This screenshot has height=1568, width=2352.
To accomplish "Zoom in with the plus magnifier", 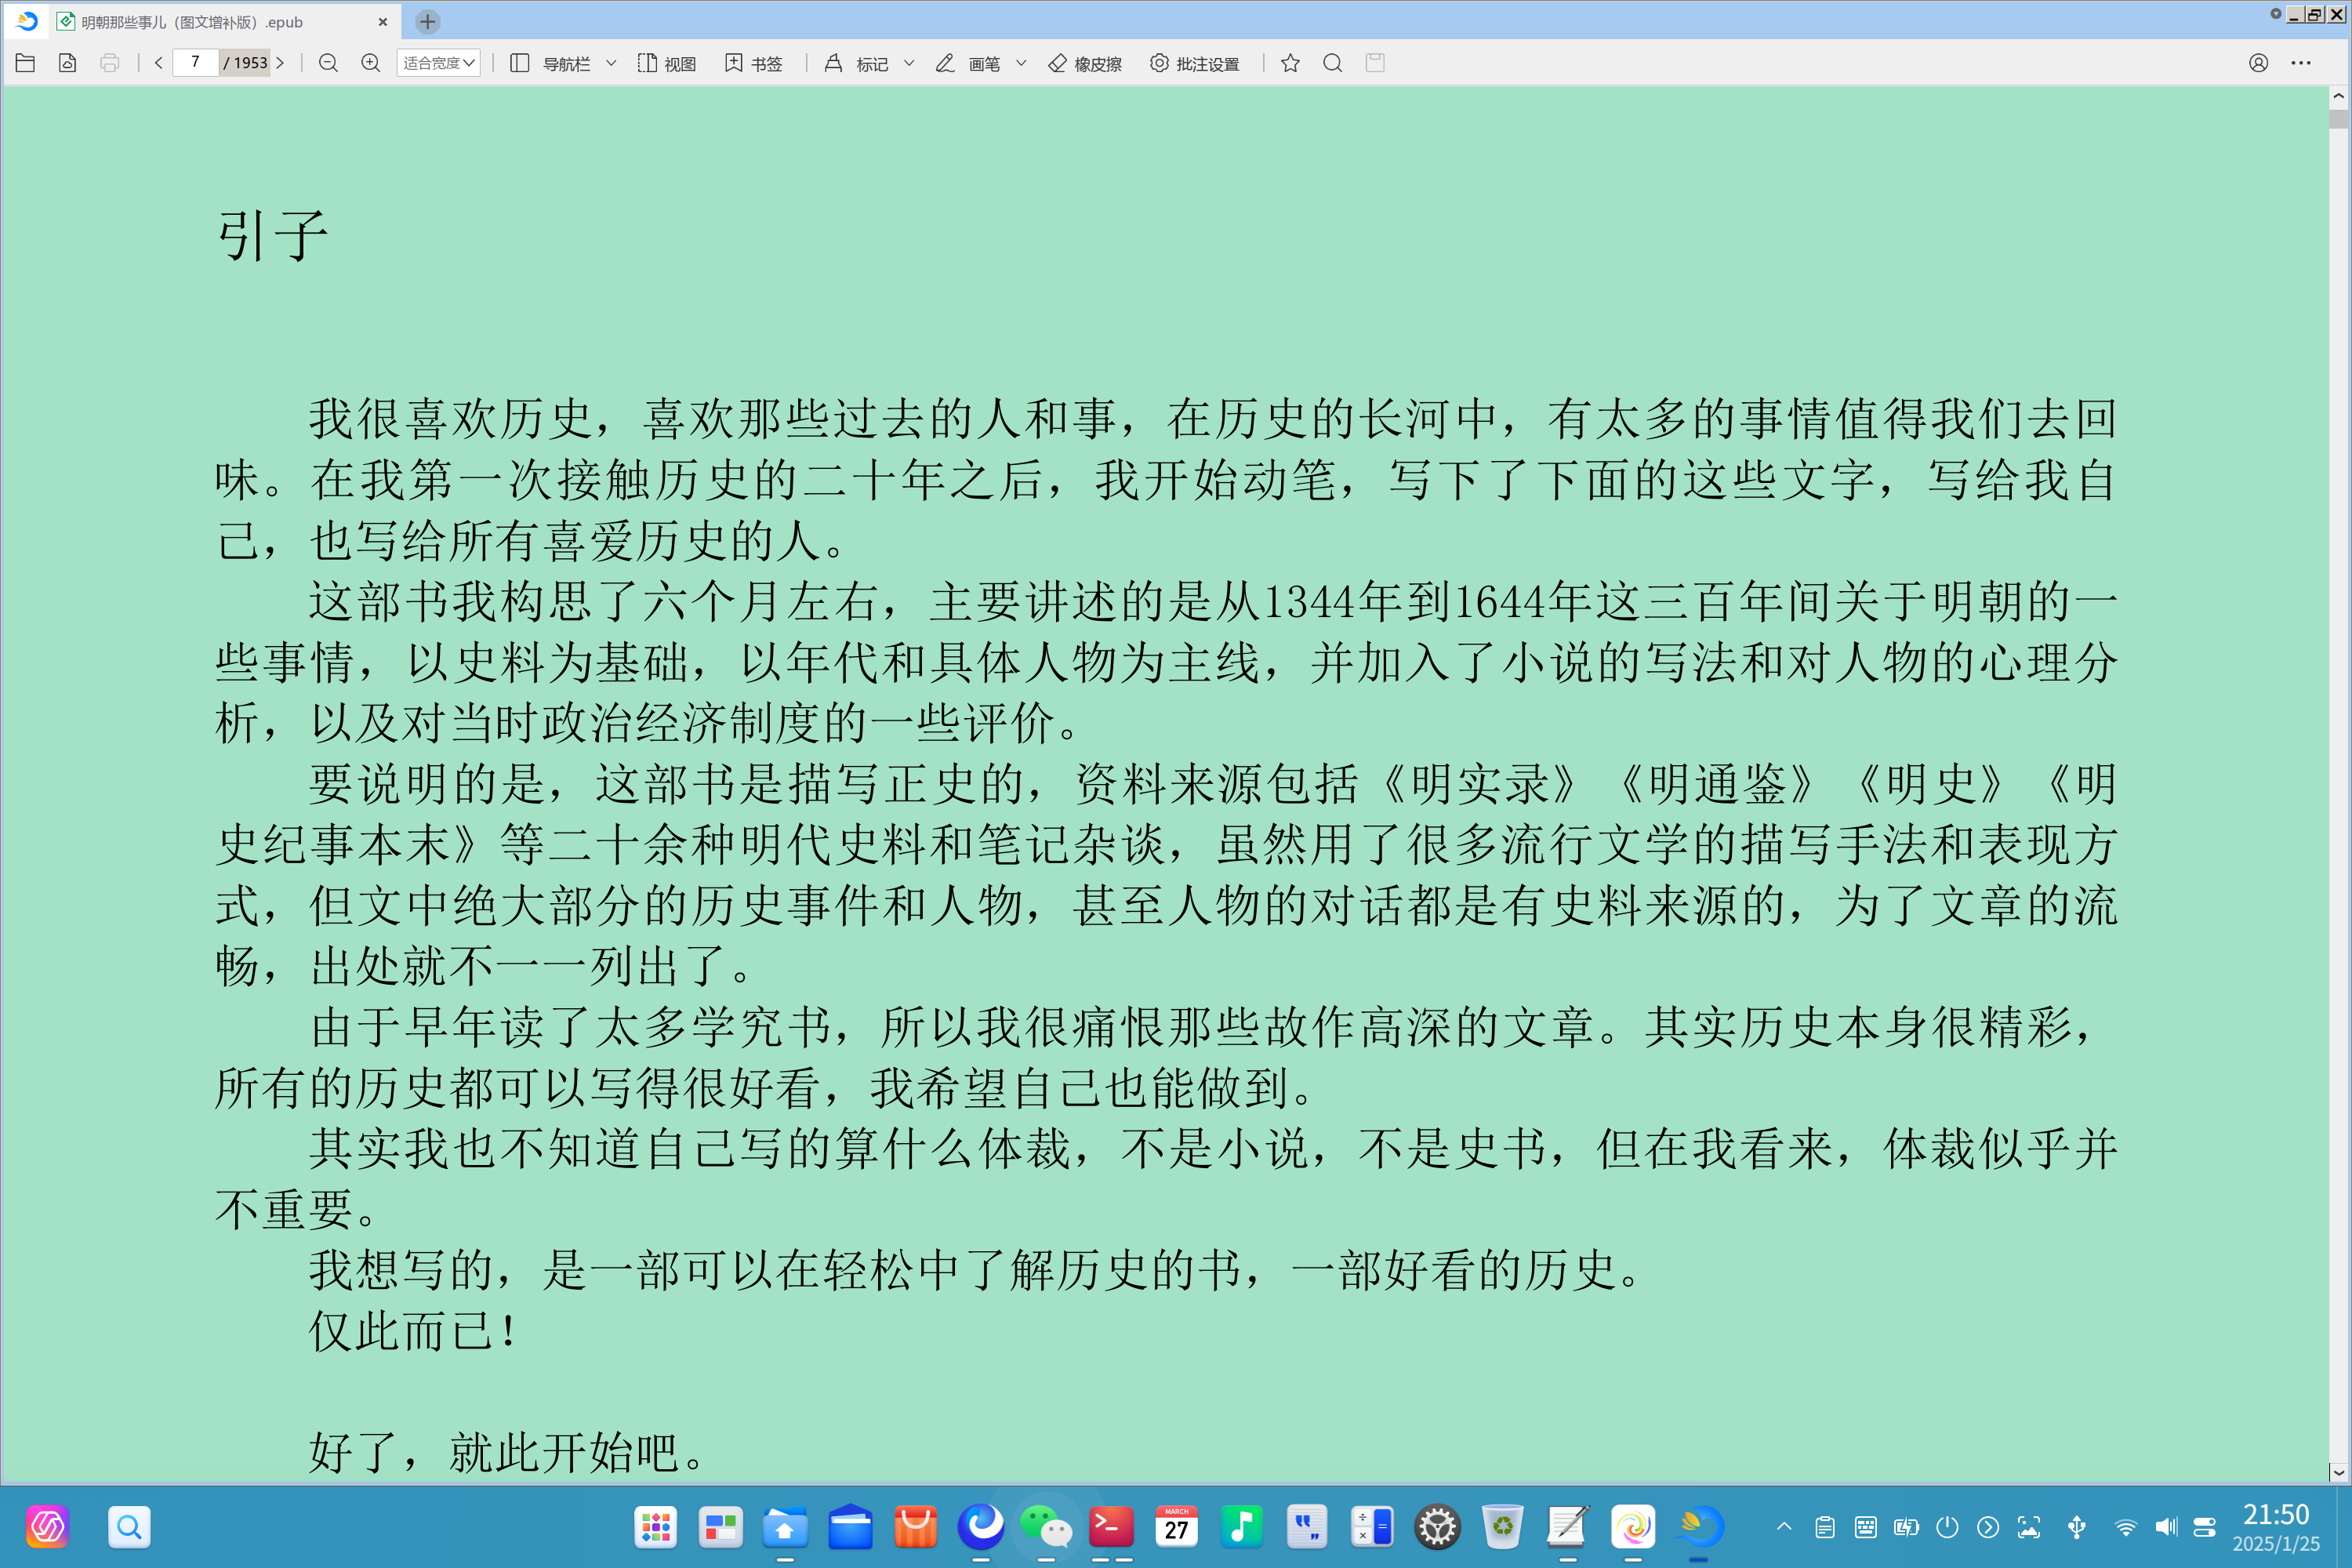I will (x=370, y=63).
